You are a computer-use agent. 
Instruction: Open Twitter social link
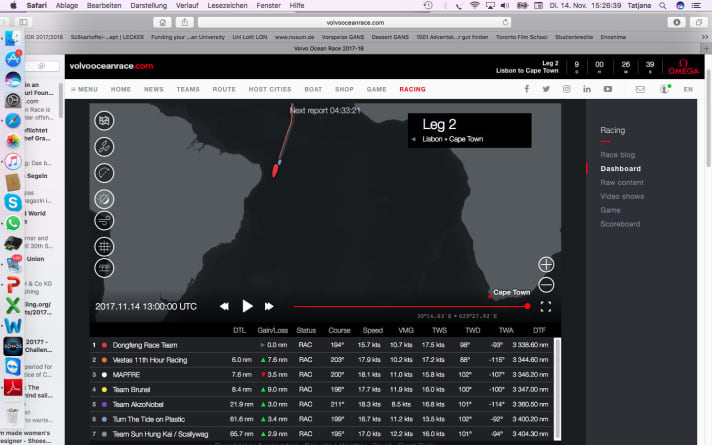tap(546, 89)
